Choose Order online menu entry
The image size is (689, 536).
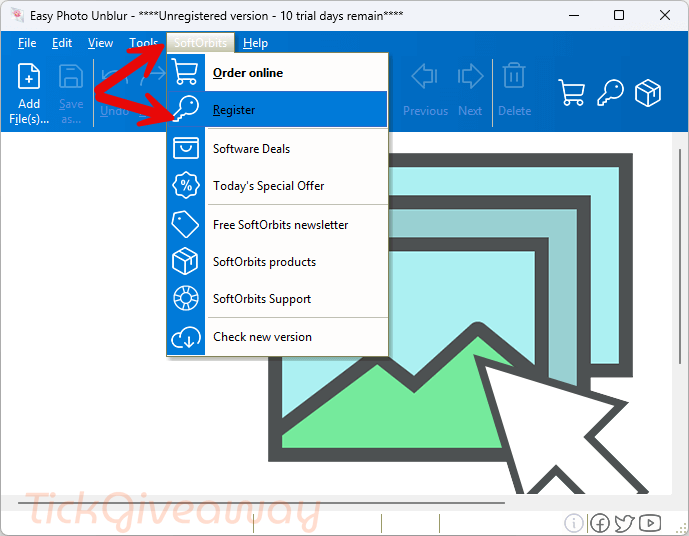click(x=277, y=72)
